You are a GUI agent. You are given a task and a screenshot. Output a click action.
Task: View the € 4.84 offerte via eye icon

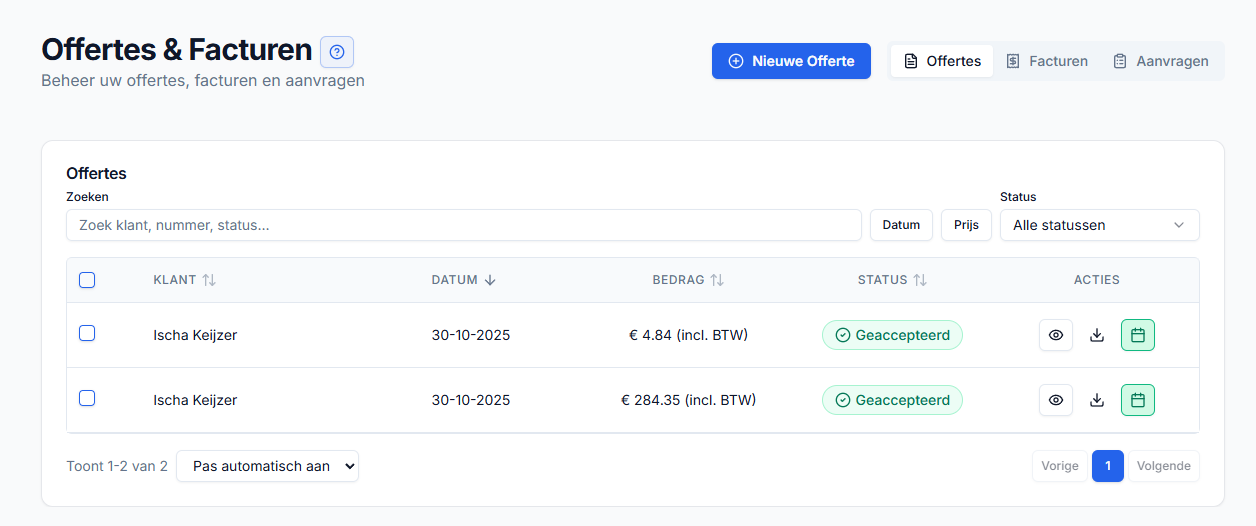tap(1056, 335)
